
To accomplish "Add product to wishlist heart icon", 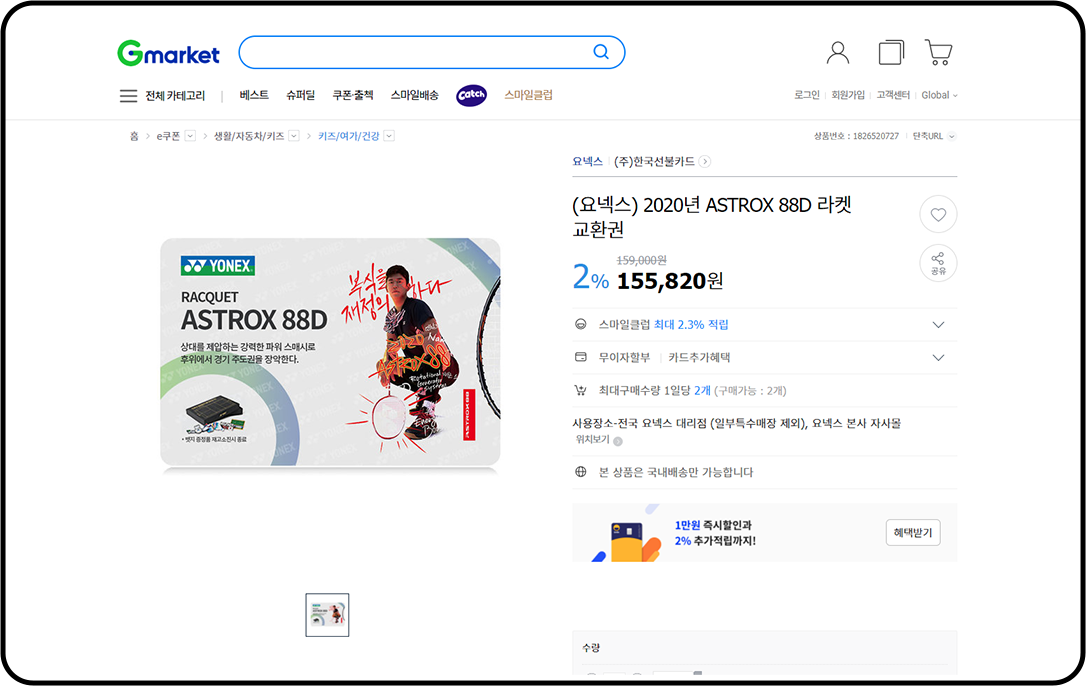I will click(x=938, y=215).
